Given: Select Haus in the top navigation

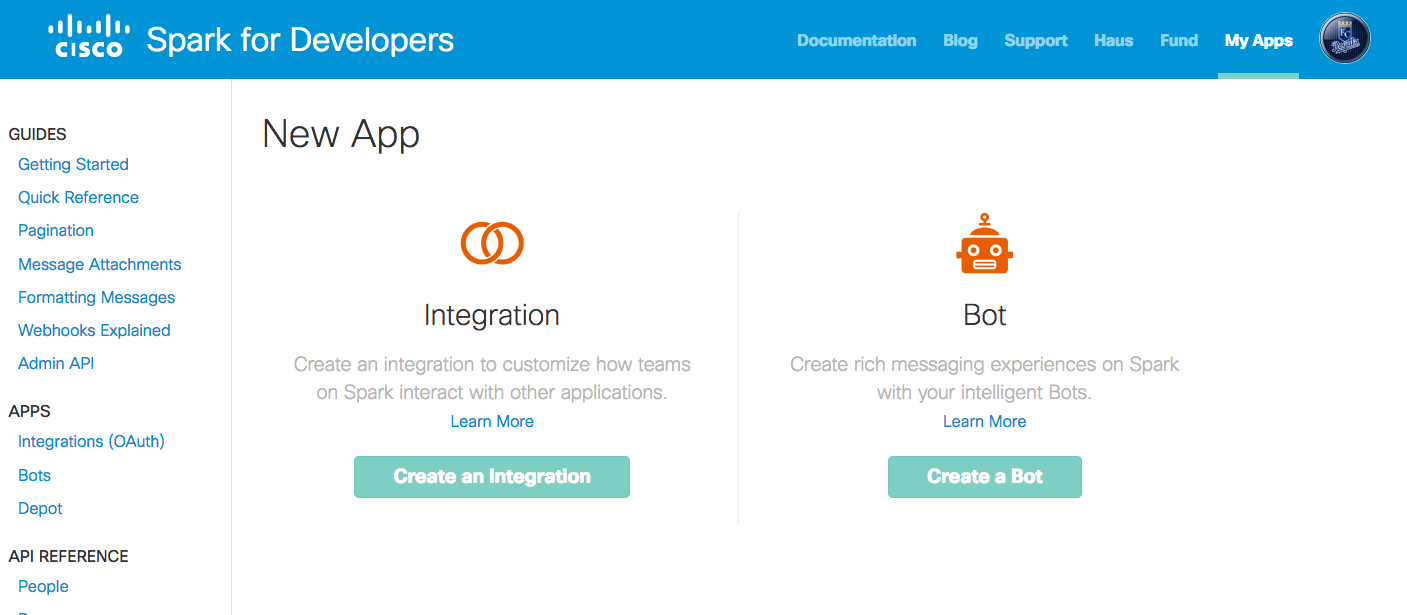Looking at the screenshot, I should [1113, 41].
